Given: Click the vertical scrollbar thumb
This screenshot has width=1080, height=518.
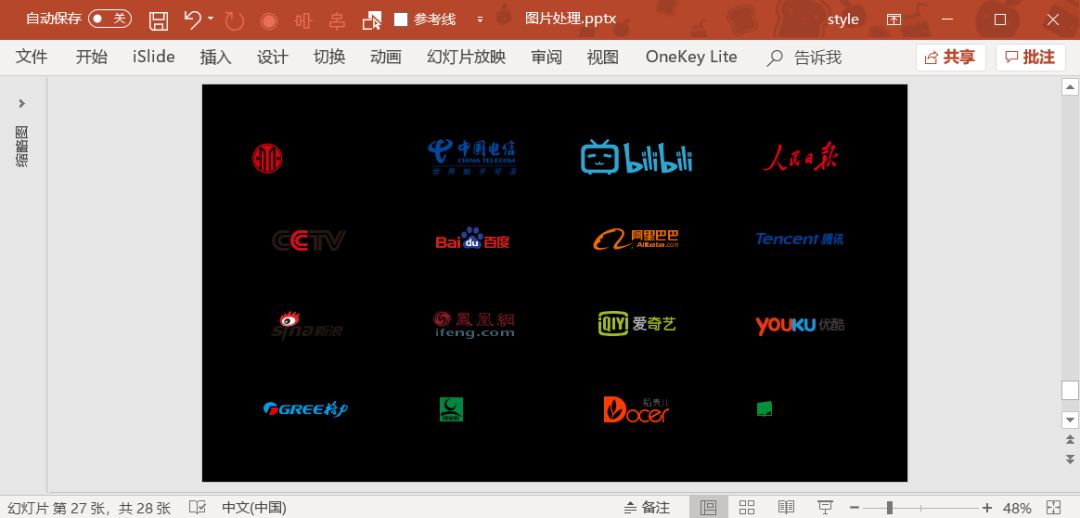Looking at the screenshot, I should (1070, 391).
